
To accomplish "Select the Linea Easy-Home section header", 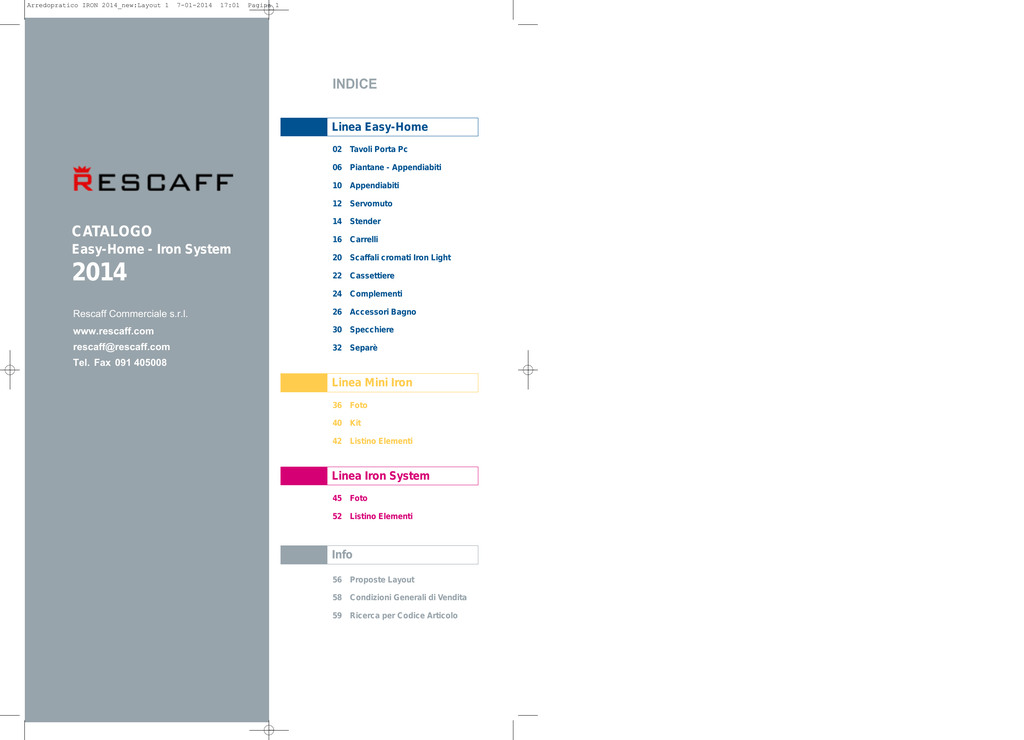I will (402, 127).
